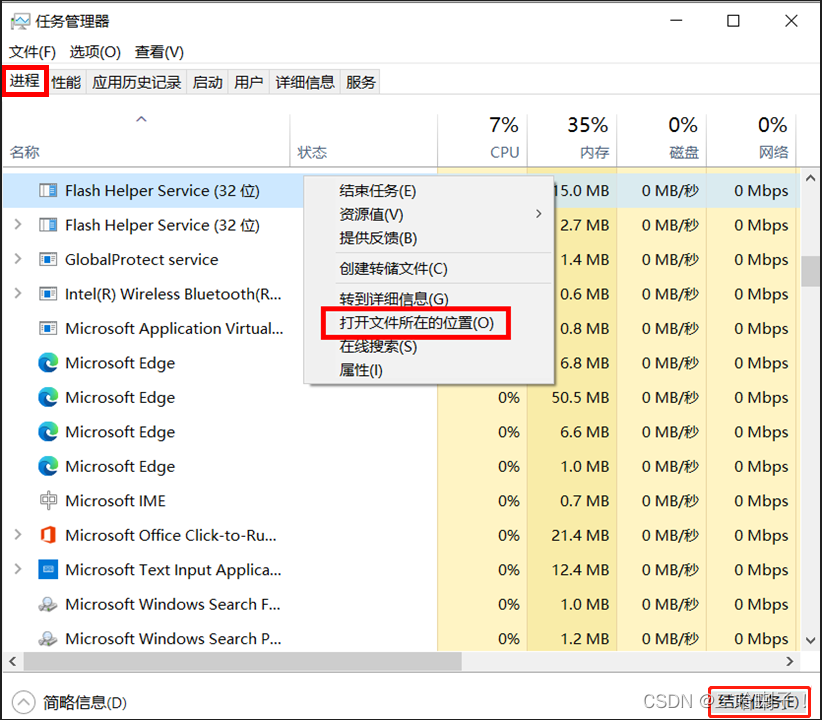Expand the second Flash Helper Service group

[18, 225]
